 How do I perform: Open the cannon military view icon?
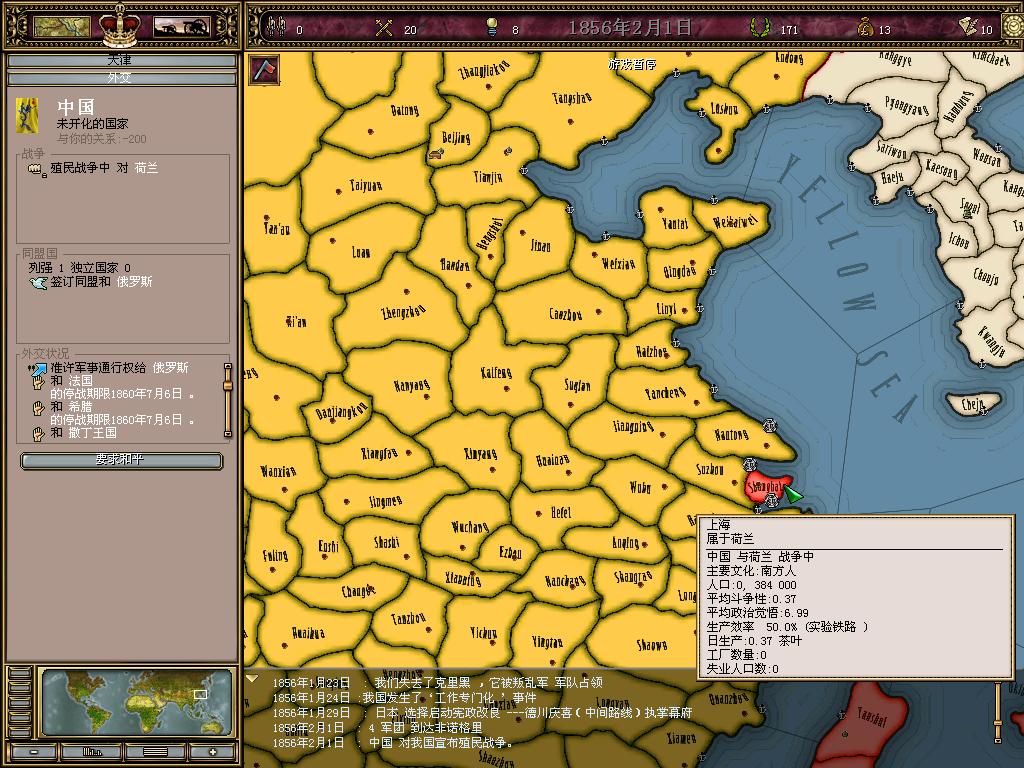coord(182,27)
